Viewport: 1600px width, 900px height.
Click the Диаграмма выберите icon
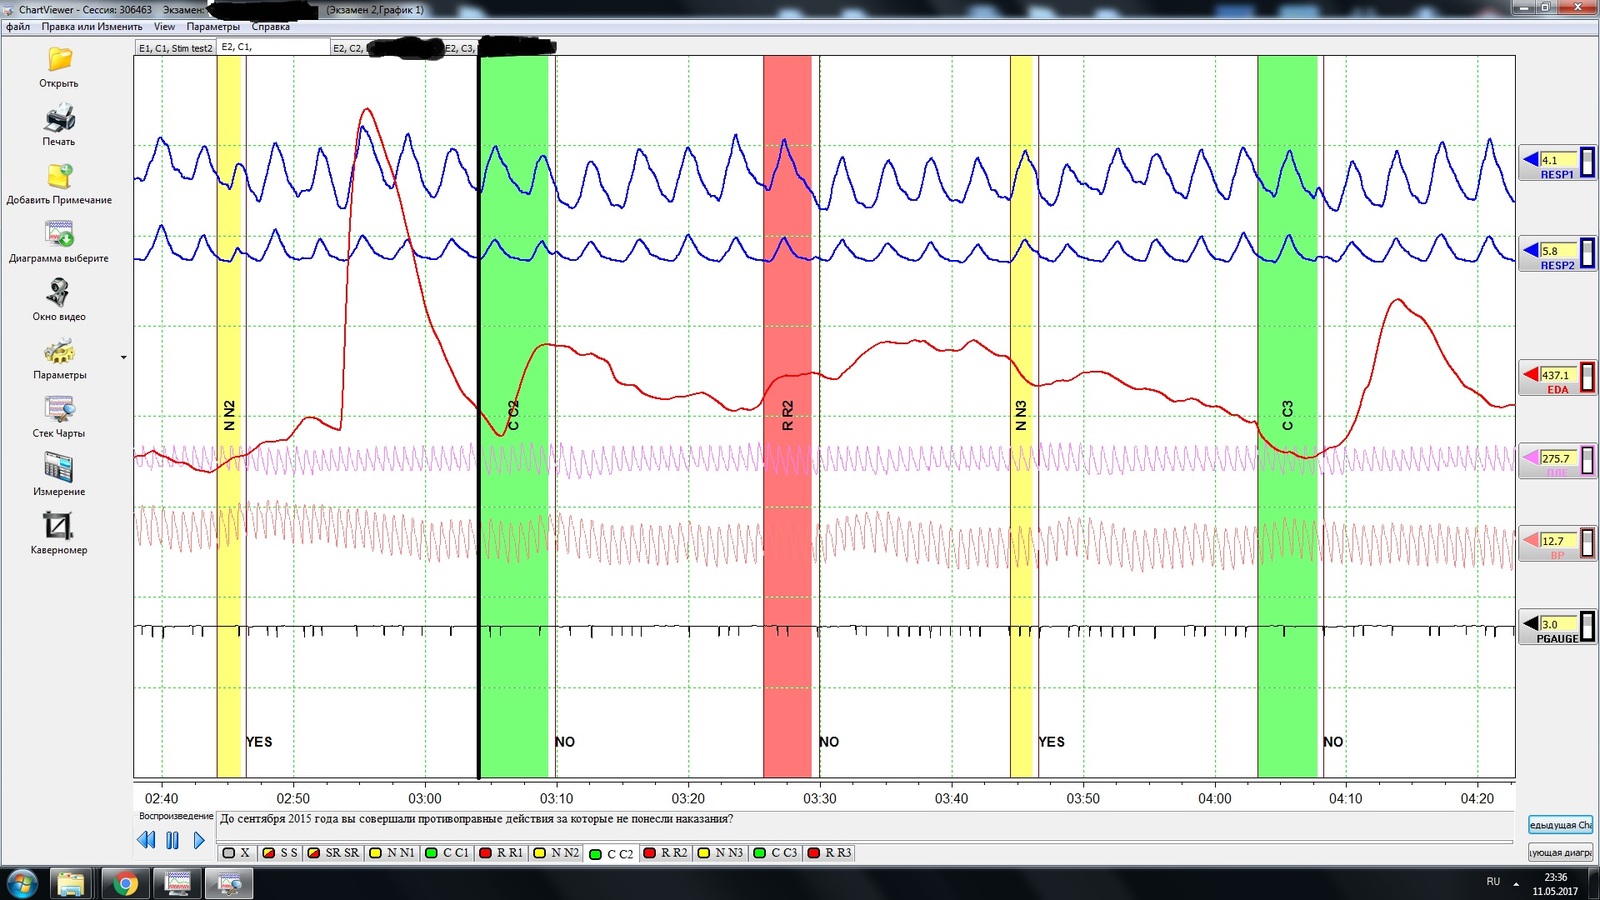(60, 234)
